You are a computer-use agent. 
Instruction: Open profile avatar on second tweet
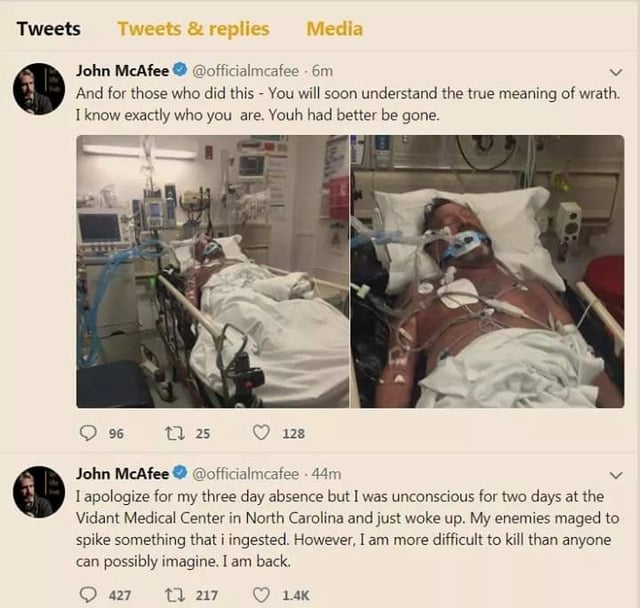tap(39, 491)
